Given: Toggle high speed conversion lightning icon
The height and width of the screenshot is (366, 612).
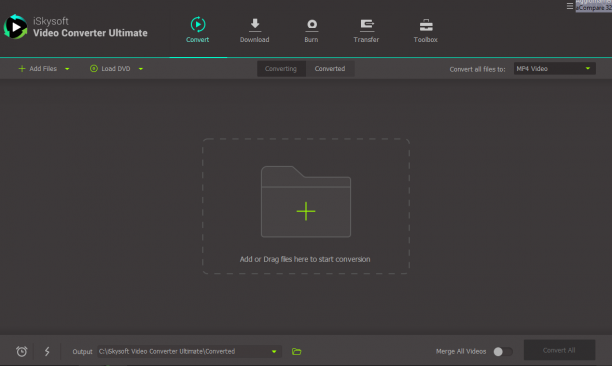Looking at the screenshot, I should tap(47, 351).
